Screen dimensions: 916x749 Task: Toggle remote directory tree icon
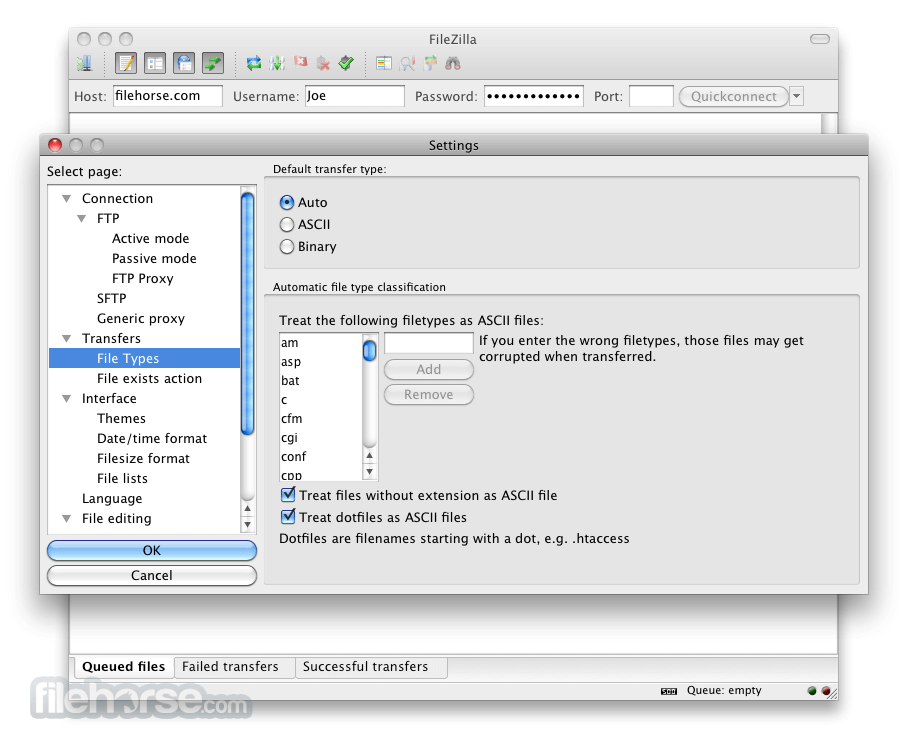[x=184, y=63]
